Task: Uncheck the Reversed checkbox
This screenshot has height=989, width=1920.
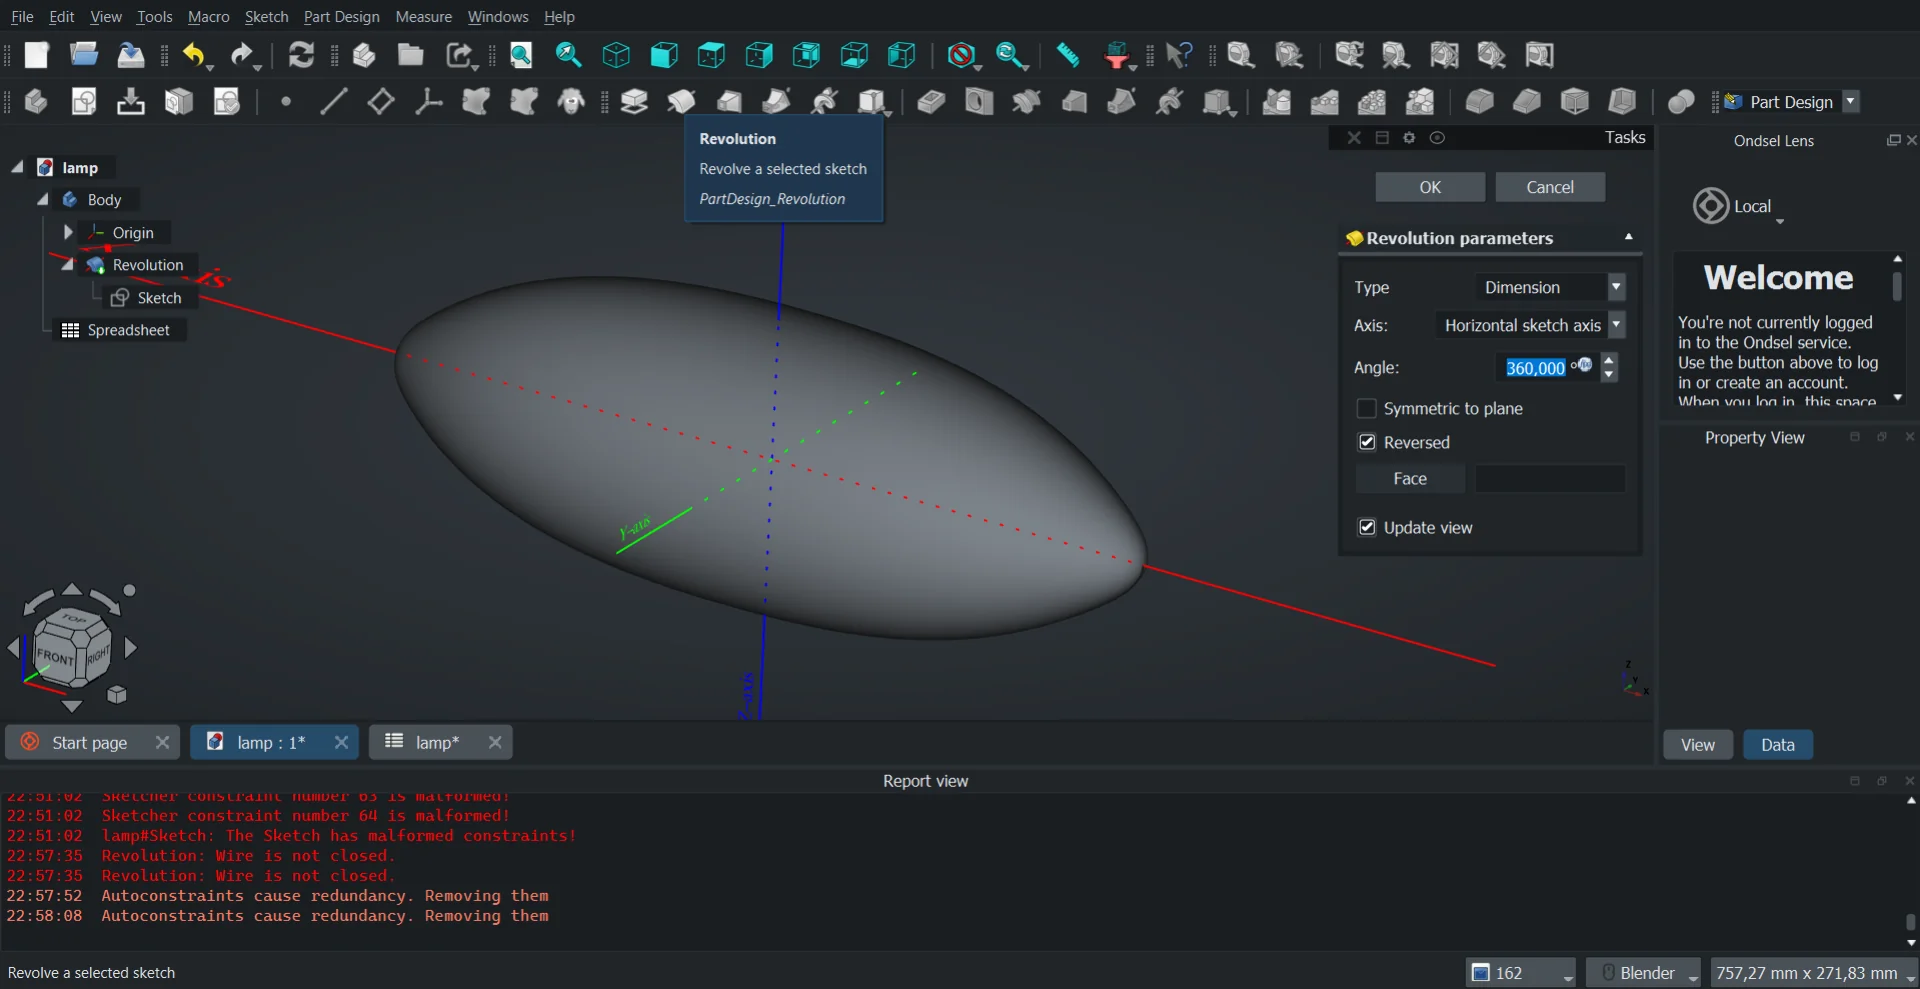Action: [x=1366, y=443]
